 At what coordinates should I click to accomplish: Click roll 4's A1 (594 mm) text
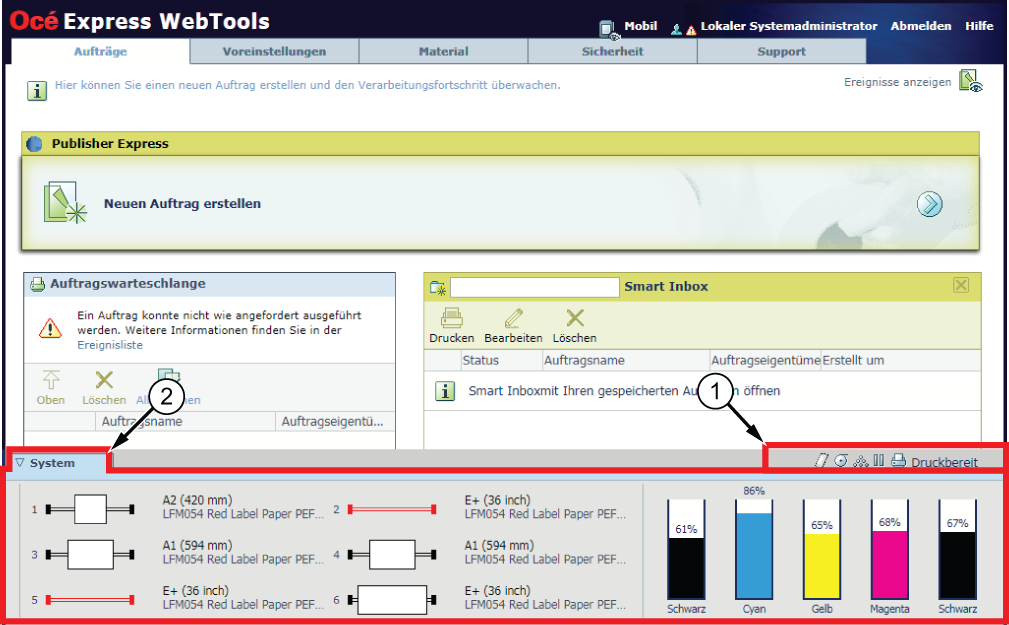tap(499, 545)
